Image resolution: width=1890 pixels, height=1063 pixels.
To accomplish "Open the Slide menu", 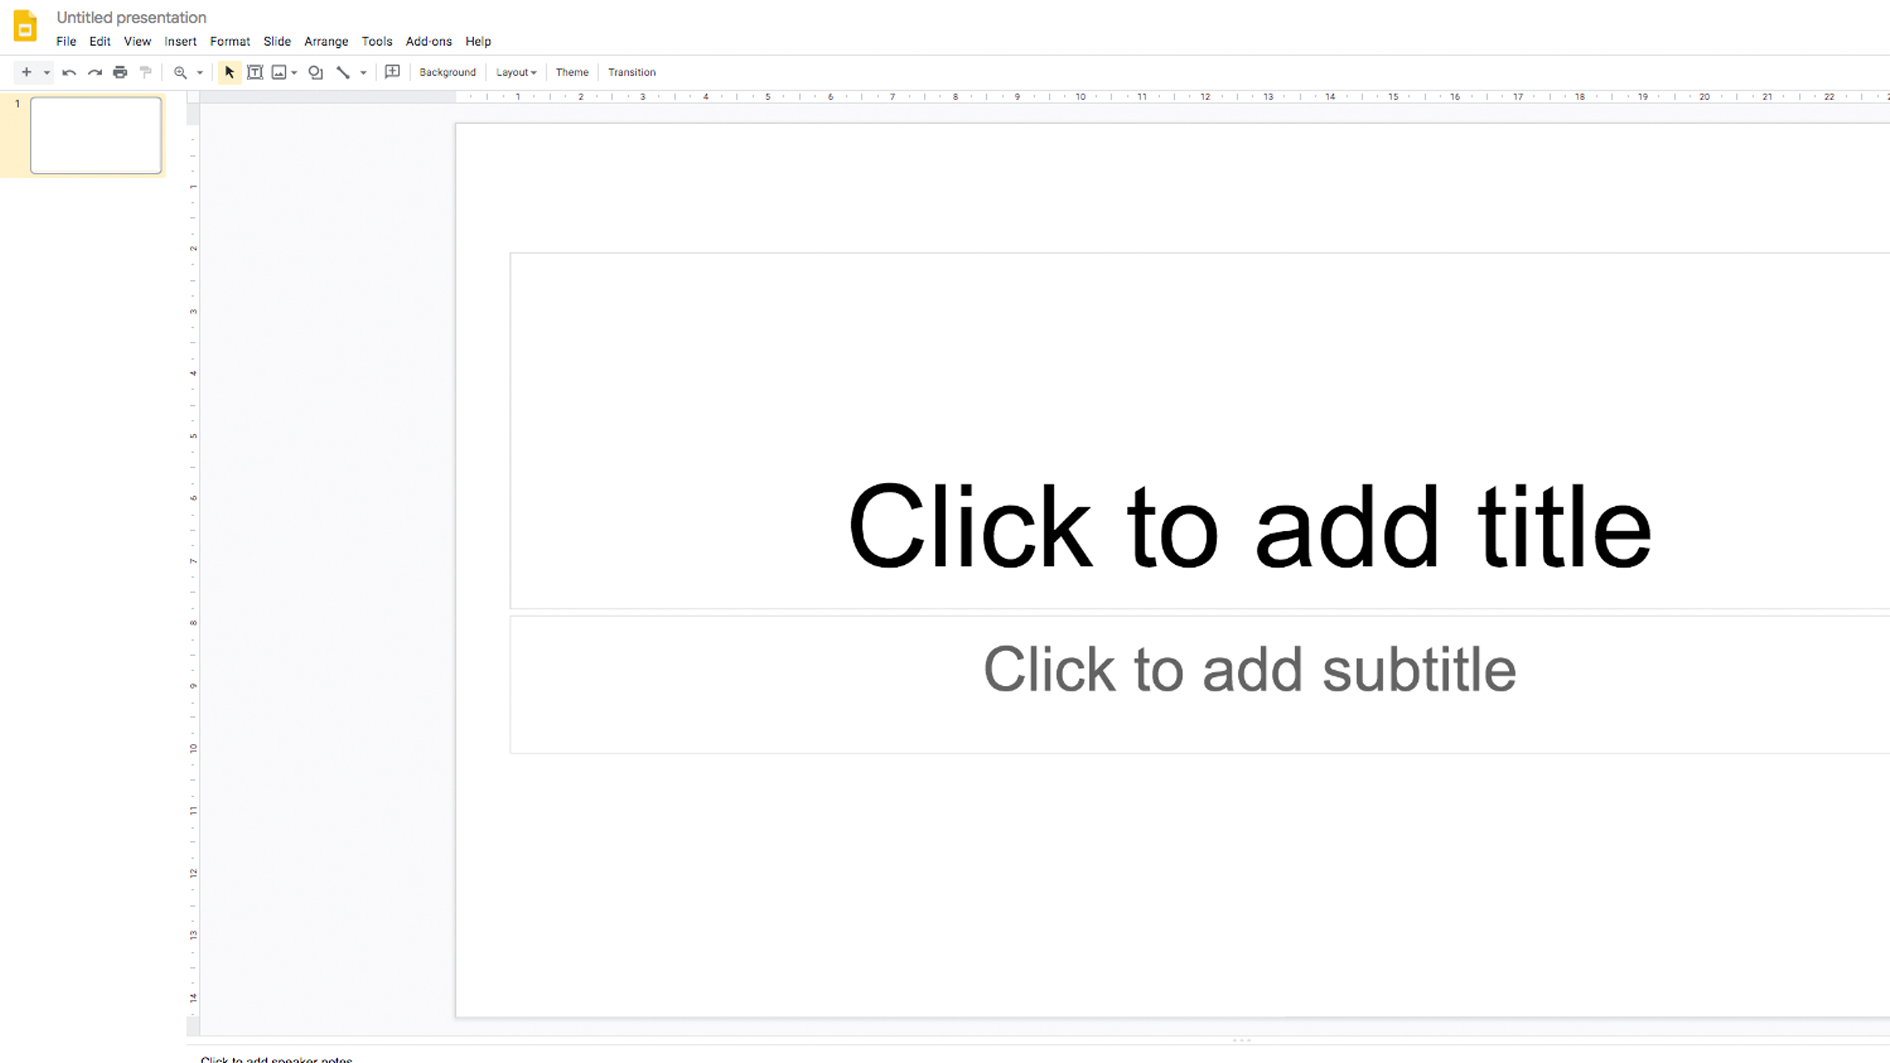I will pos(277,41).
